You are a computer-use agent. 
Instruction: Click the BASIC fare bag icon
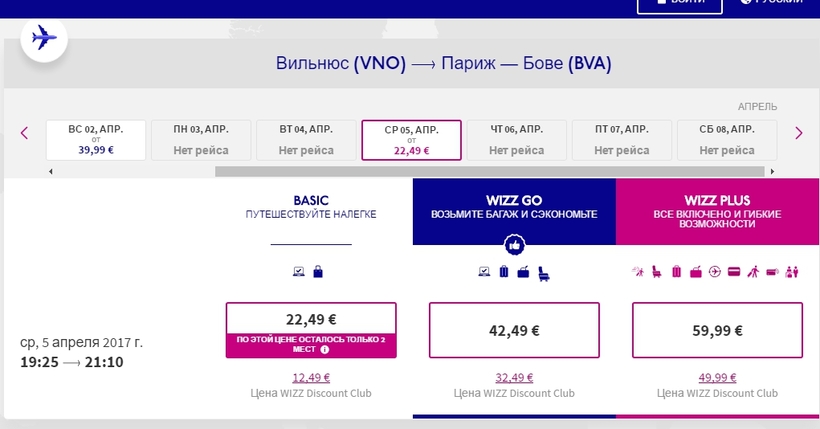(x=318, y=272)
